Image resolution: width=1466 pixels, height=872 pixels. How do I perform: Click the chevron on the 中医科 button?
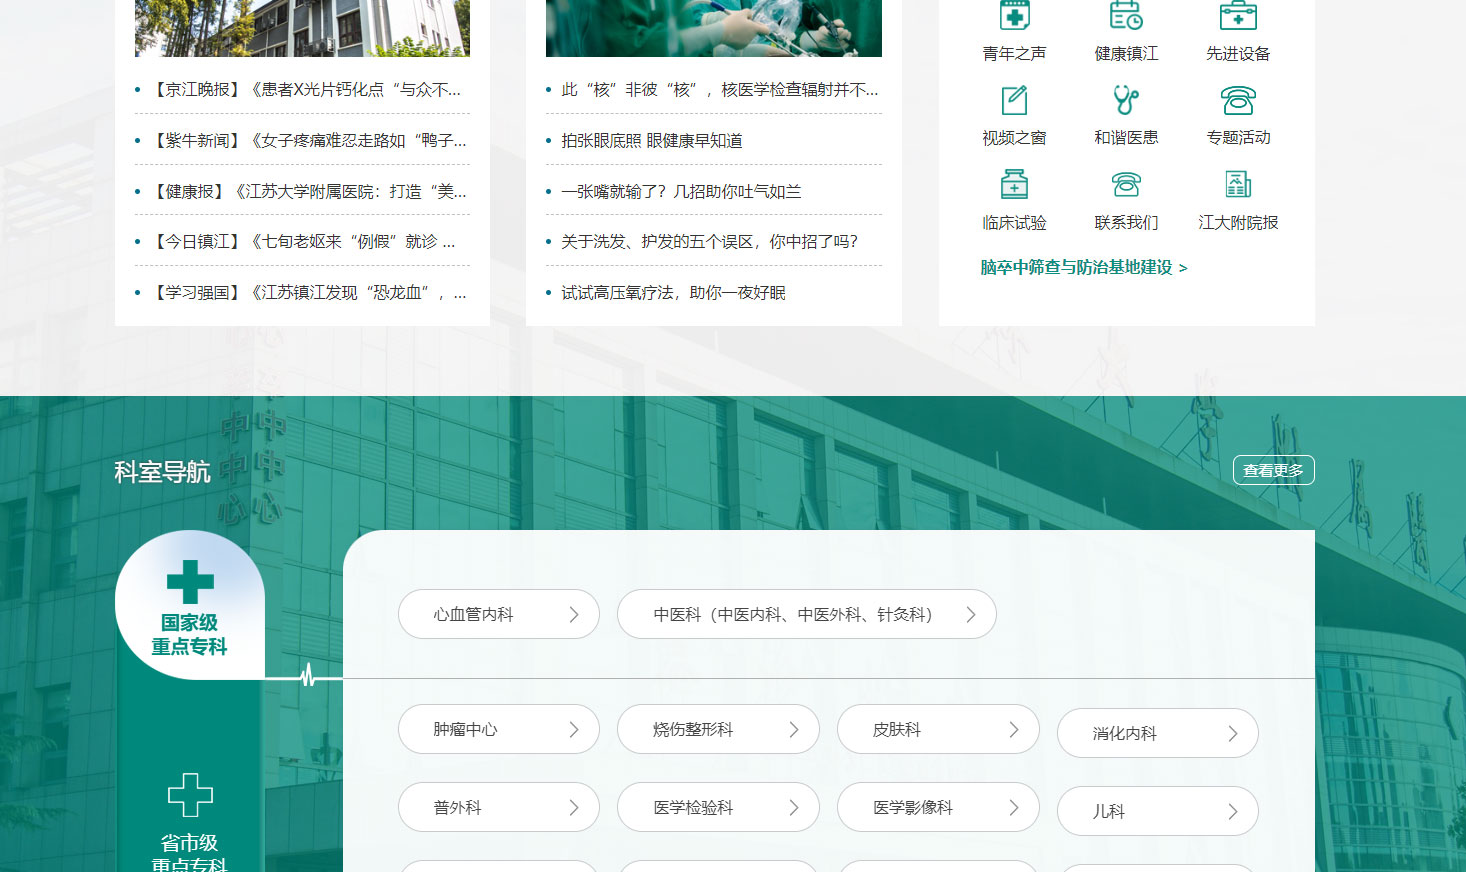(x=970, y=614)
